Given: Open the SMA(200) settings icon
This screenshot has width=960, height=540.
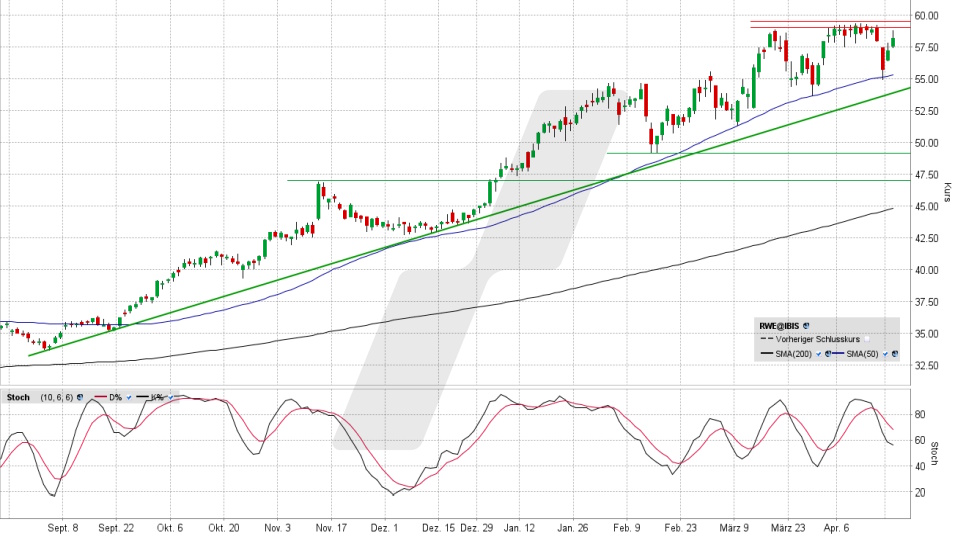Looking at the screenshot, I should 827,354.
